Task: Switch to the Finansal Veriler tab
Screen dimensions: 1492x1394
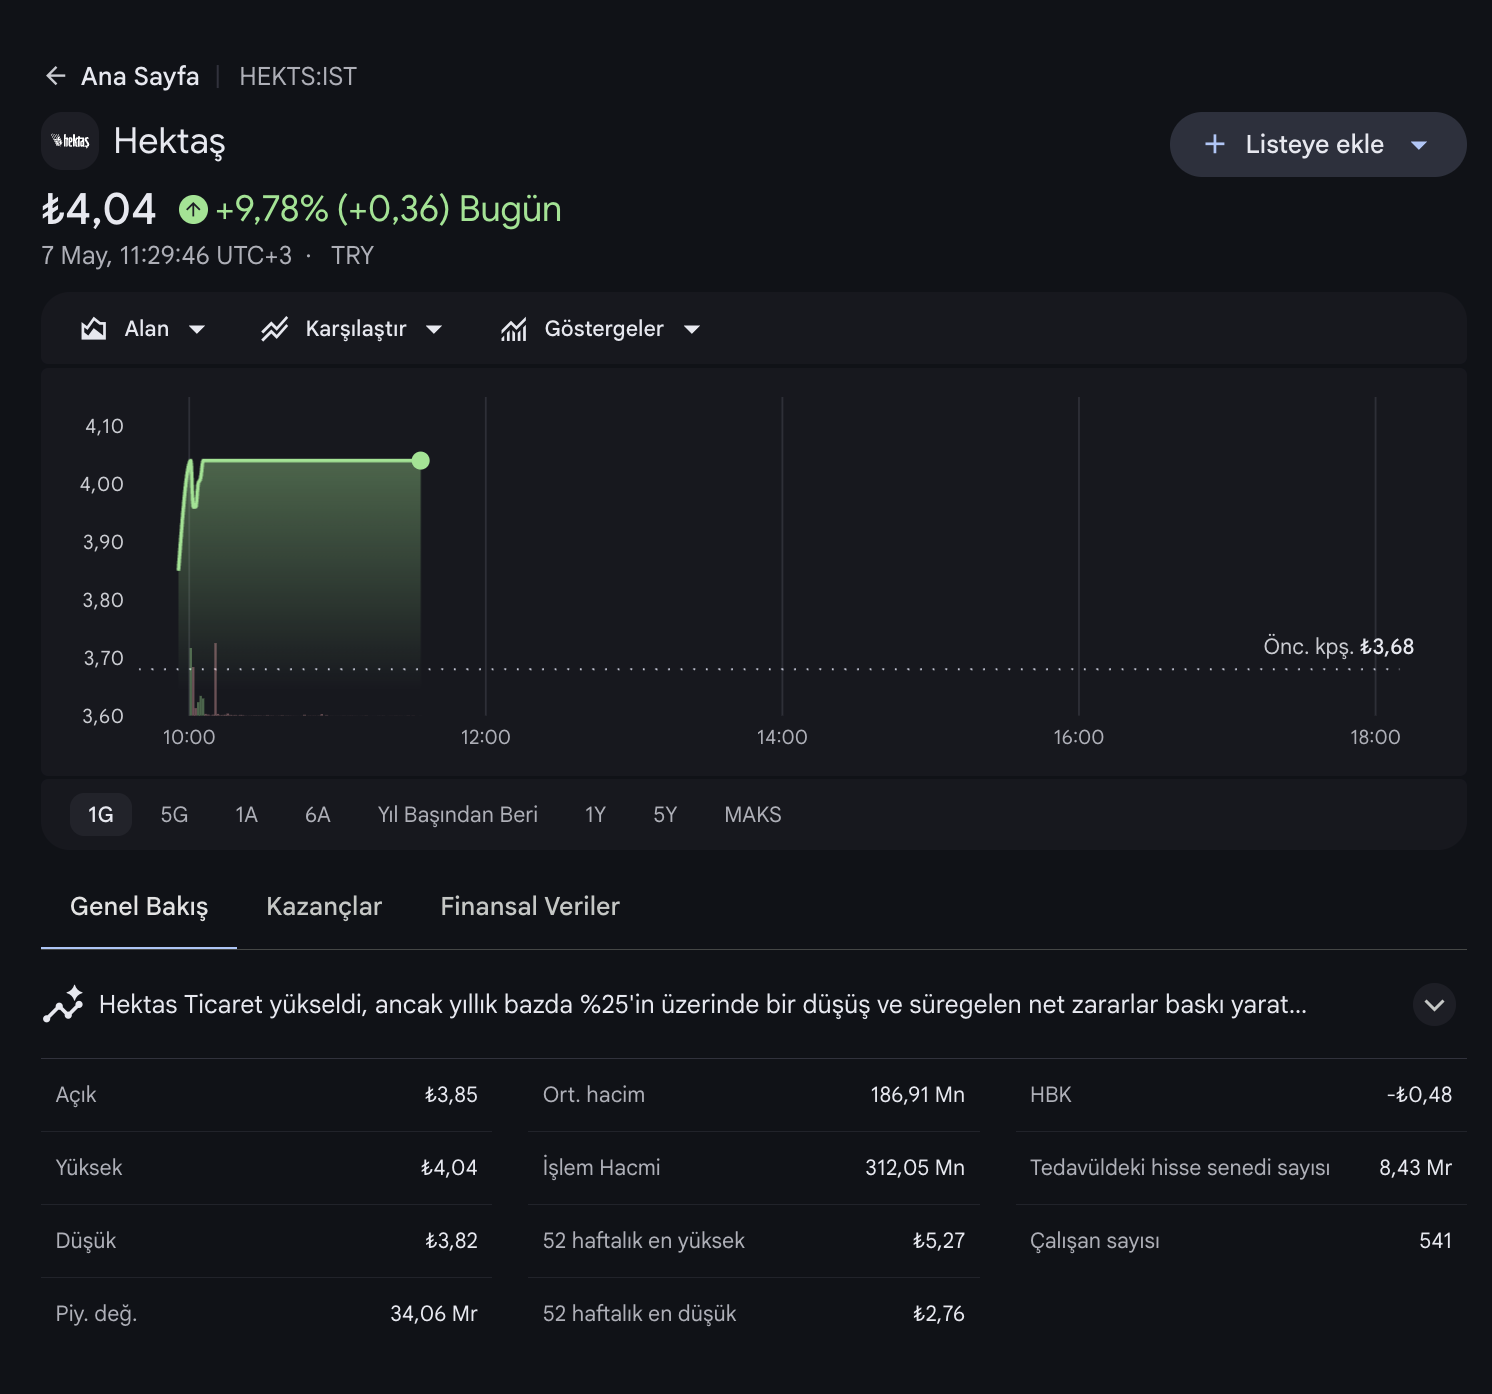Action: tap(530, 907)
